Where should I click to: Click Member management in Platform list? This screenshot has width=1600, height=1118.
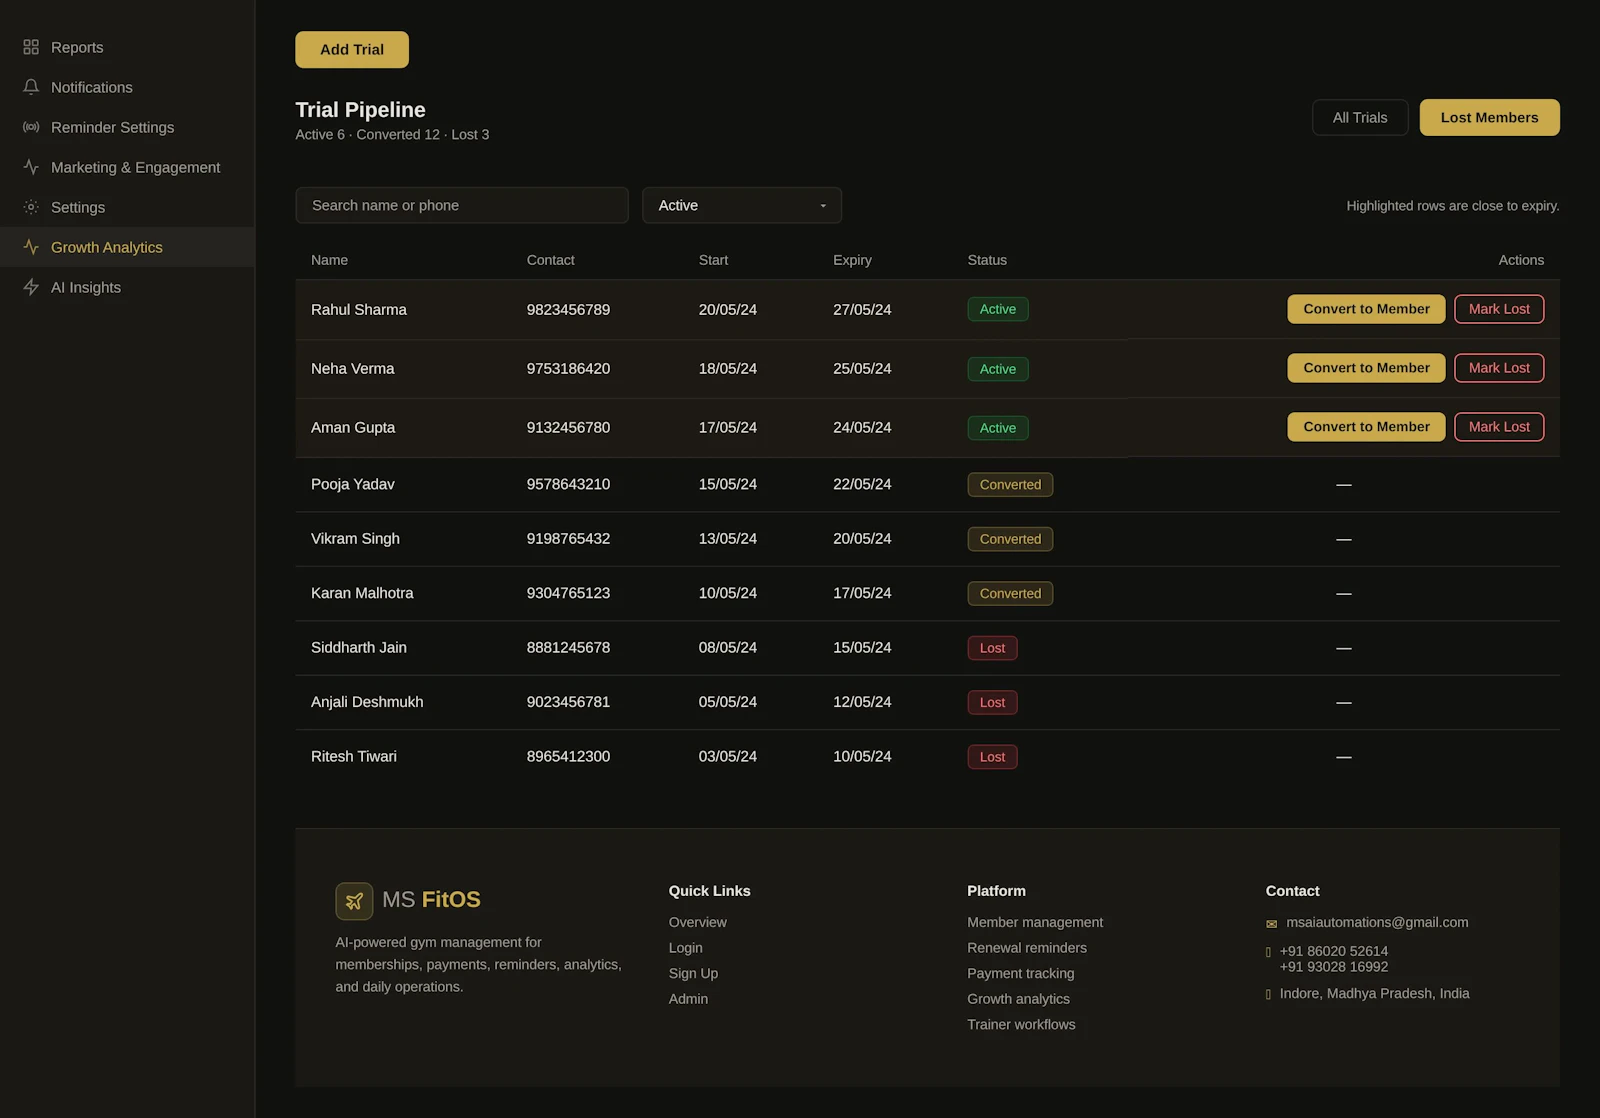tap(1035, 922)
